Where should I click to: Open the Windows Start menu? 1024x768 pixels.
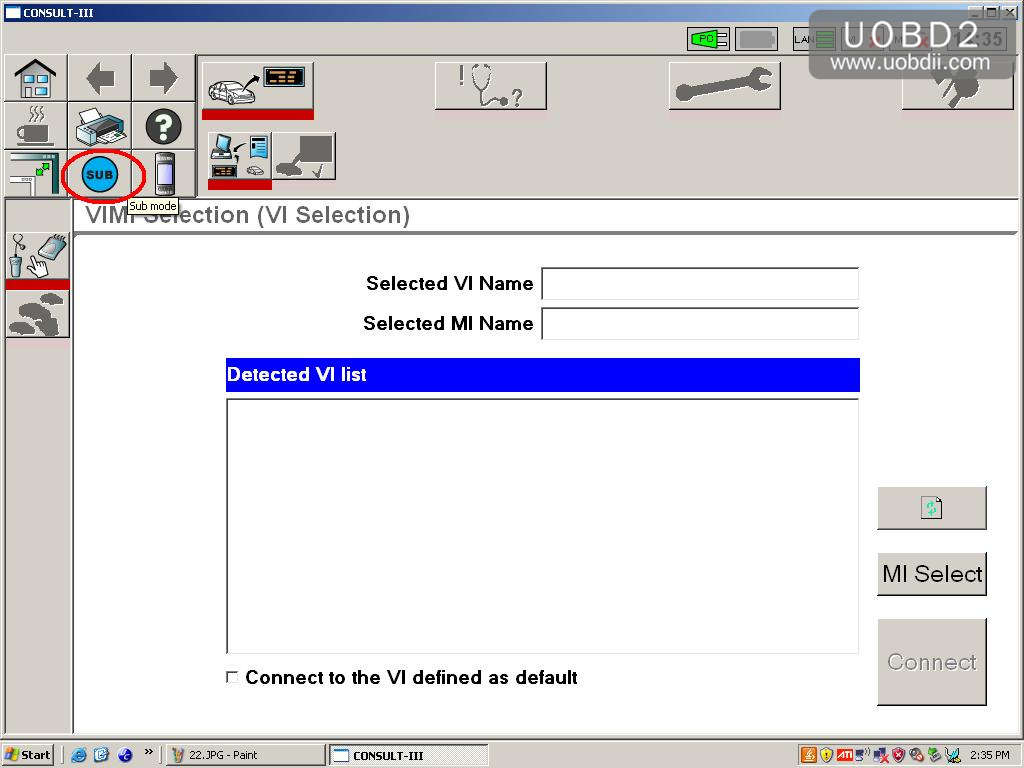[x=28, y=755]
